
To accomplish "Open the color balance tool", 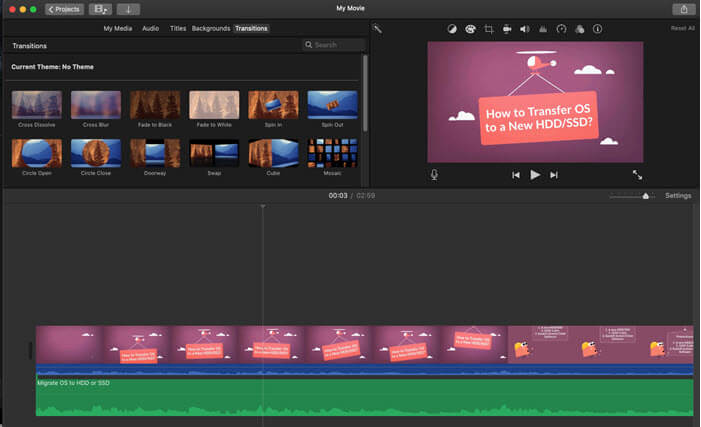I will 451,29.
